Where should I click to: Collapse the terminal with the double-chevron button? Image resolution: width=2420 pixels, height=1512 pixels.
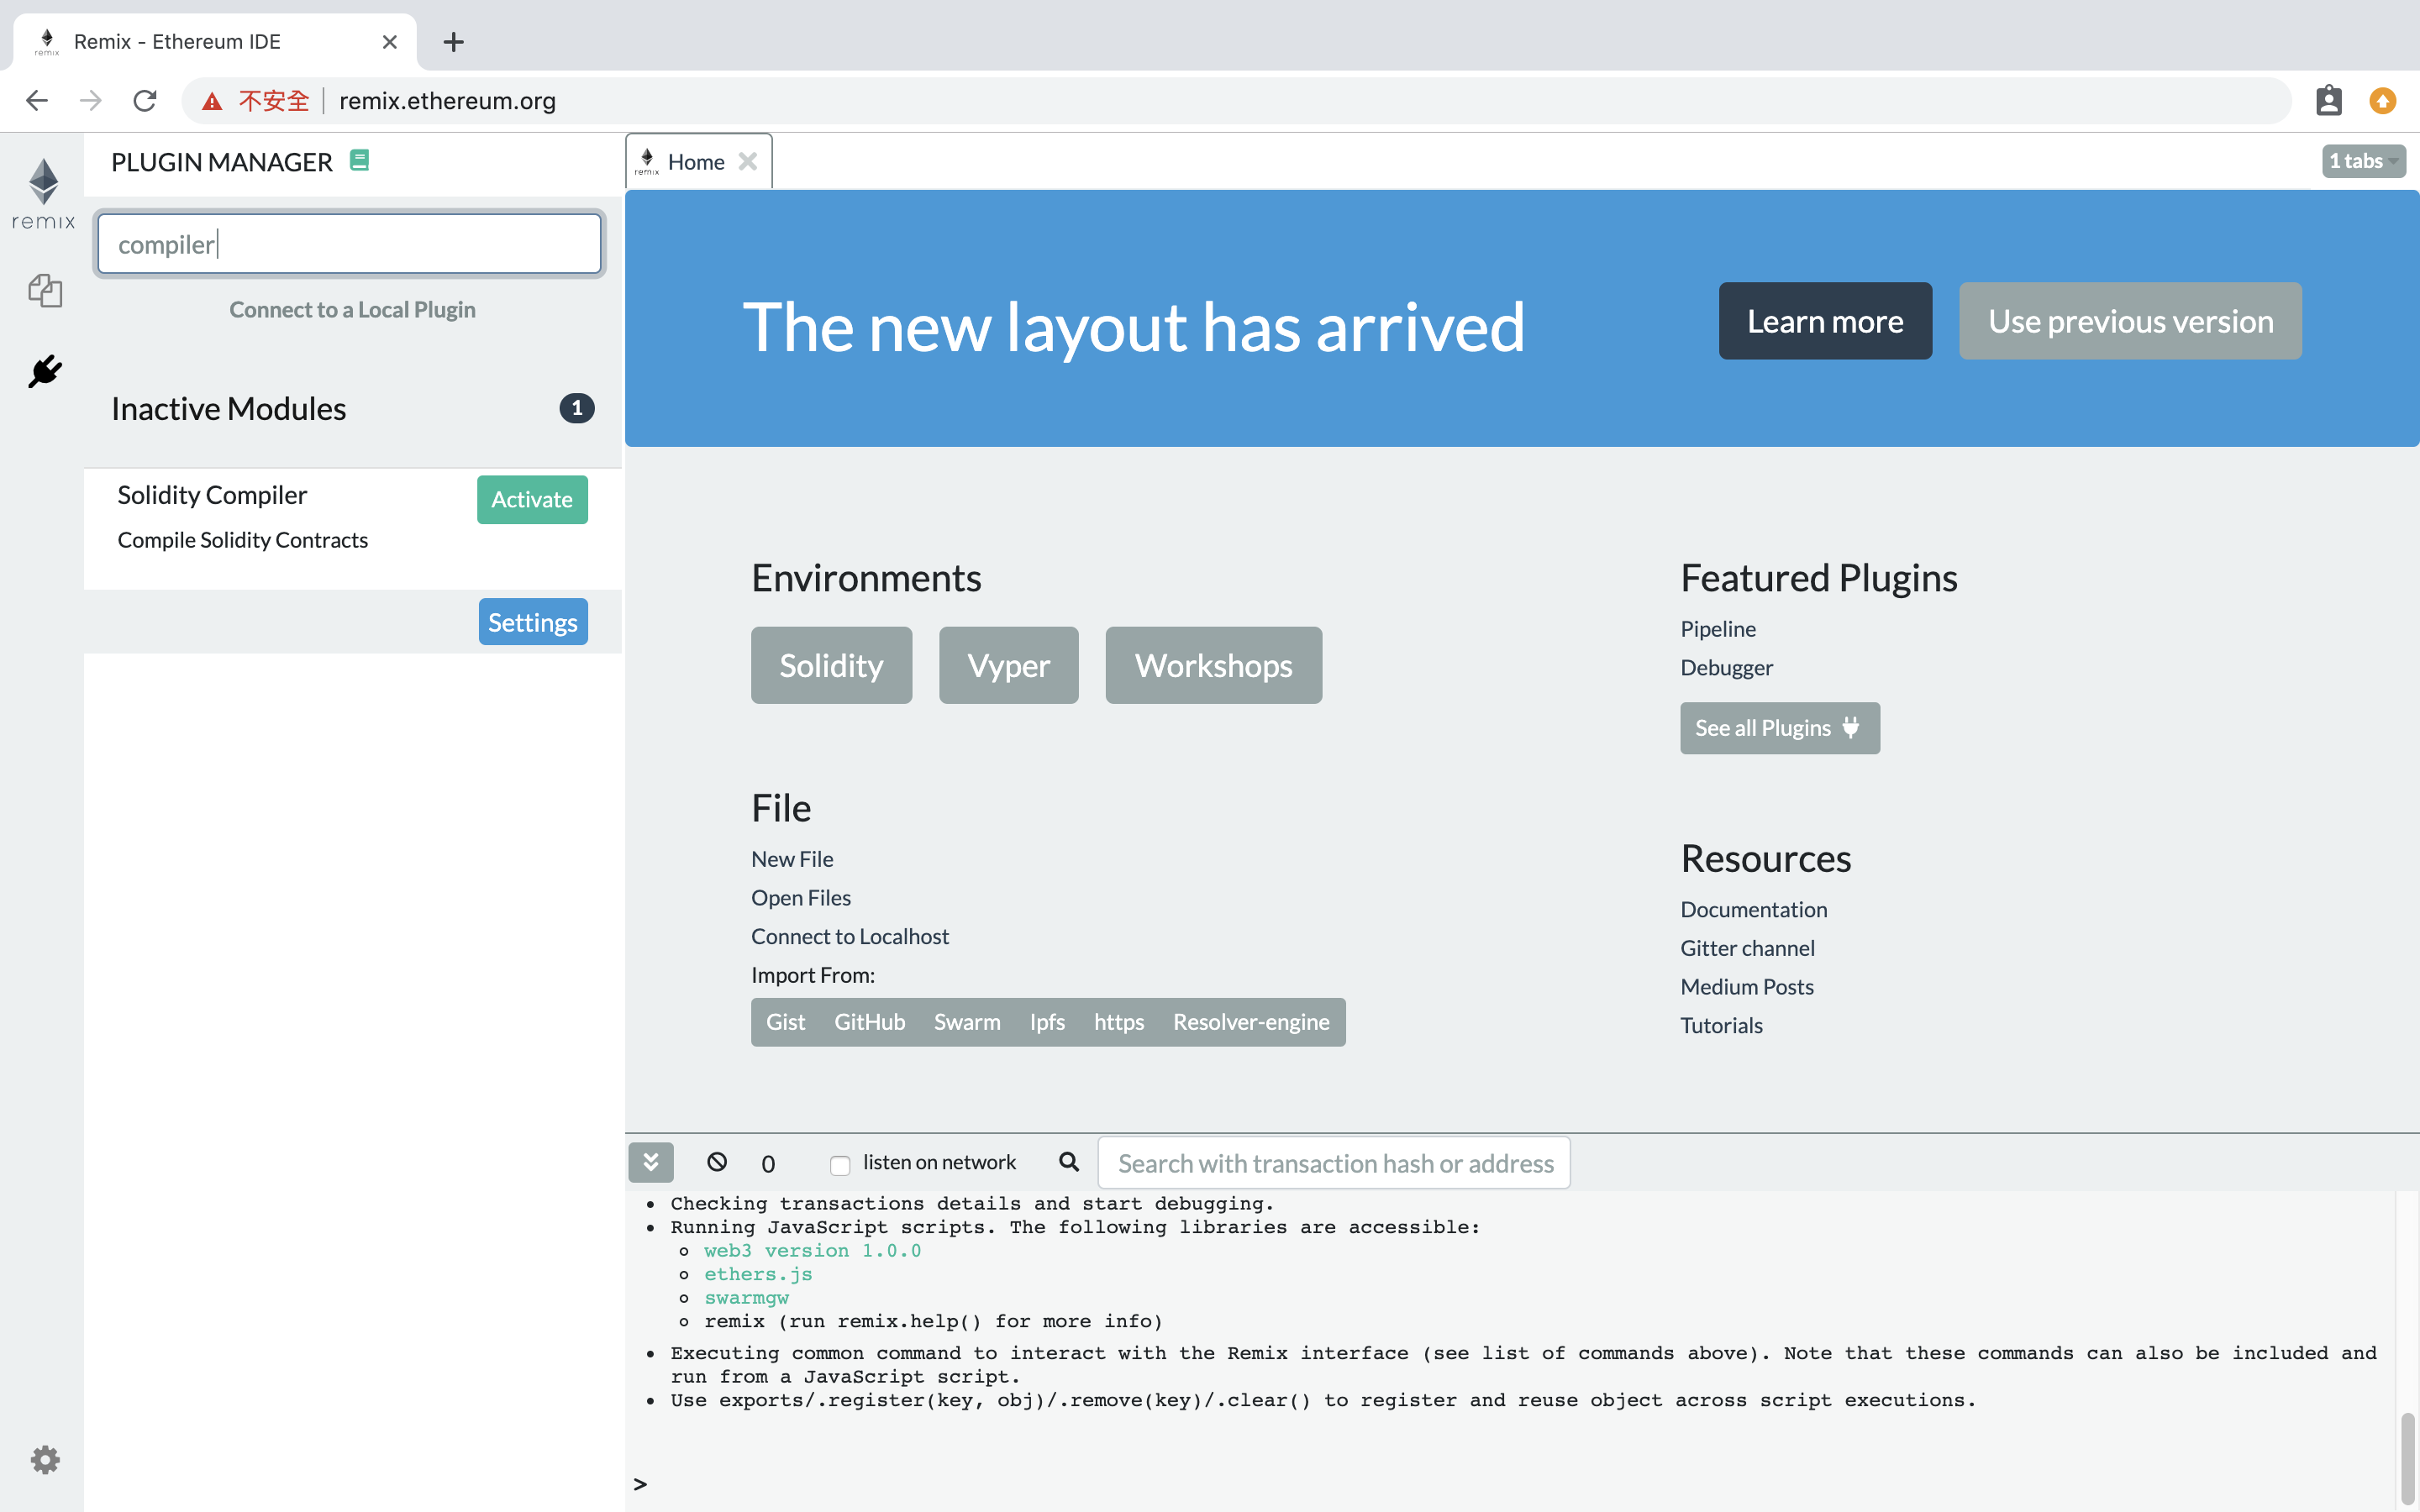pos(651,1162)
